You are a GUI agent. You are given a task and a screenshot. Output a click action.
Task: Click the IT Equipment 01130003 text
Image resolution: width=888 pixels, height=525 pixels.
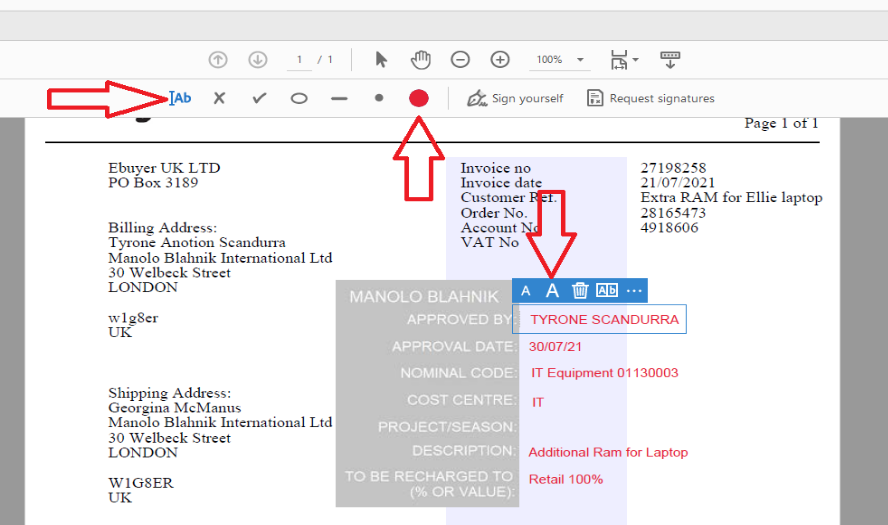pyautogui.click(x=604, y=373)
